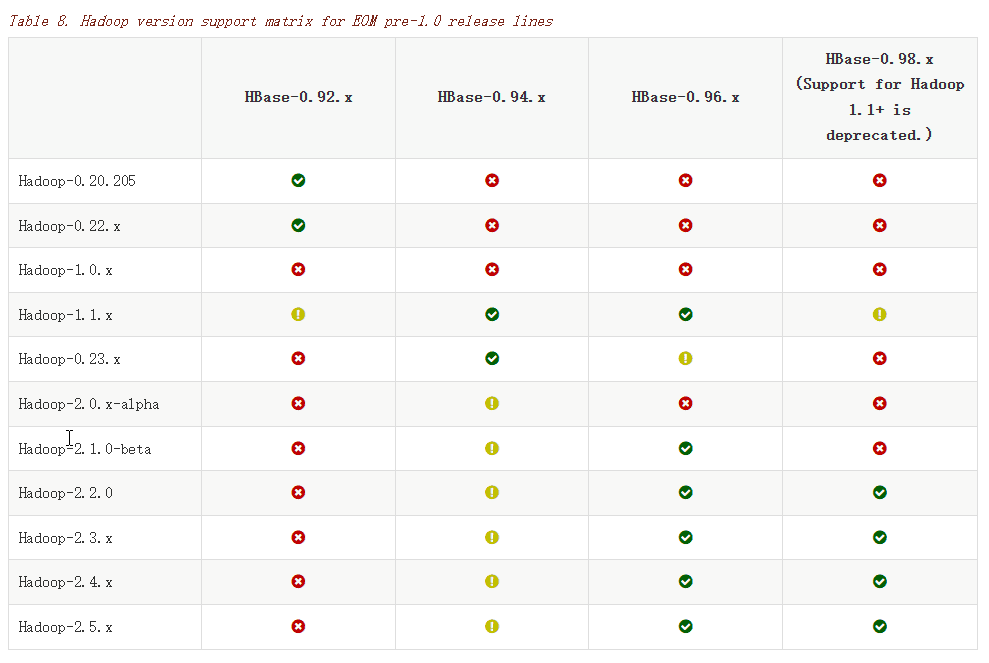
Task: Click the HBase-0.98.x deprecated header cell
Action: 879,97
